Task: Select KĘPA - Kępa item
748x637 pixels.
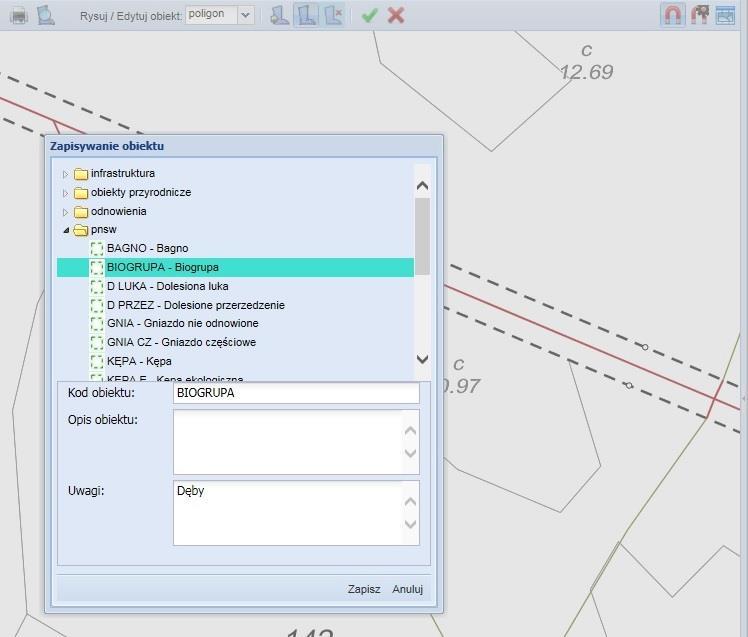Action: pyautogui.click(x=235, y=361)
